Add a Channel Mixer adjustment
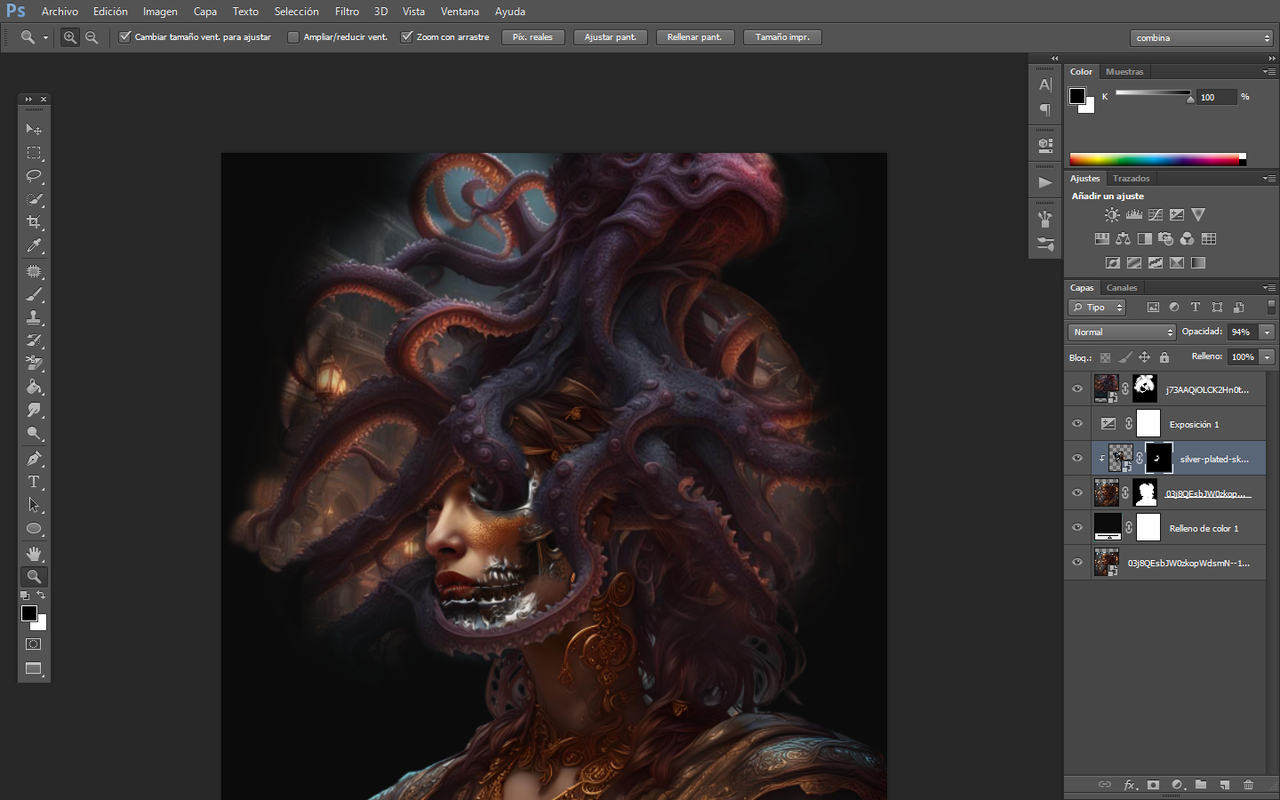This screenshot has width=1280, height=800. [x=1187, y=239]
